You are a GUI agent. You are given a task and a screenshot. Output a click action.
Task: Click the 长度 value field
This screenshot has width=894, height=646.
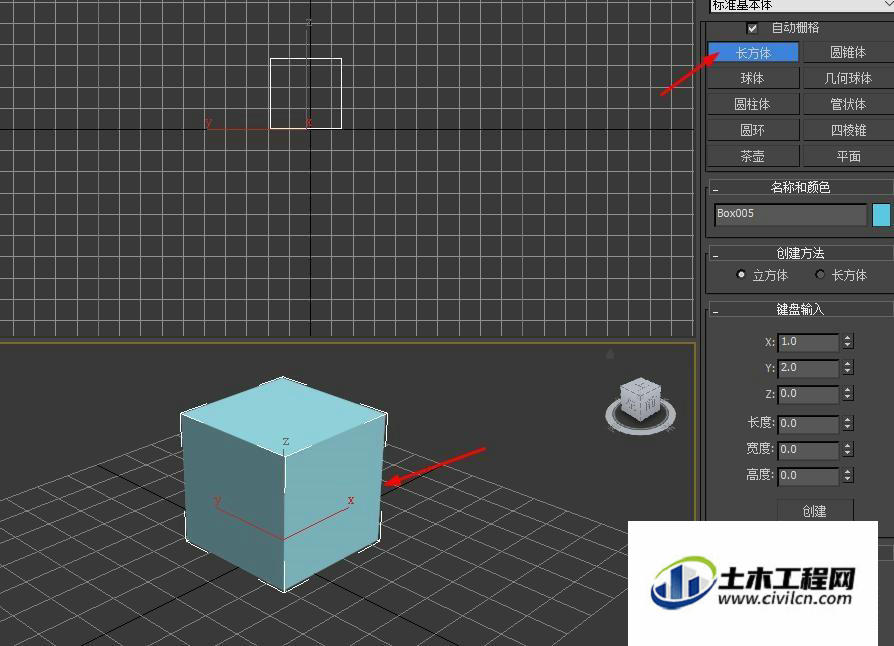click(x=808, y=424)
